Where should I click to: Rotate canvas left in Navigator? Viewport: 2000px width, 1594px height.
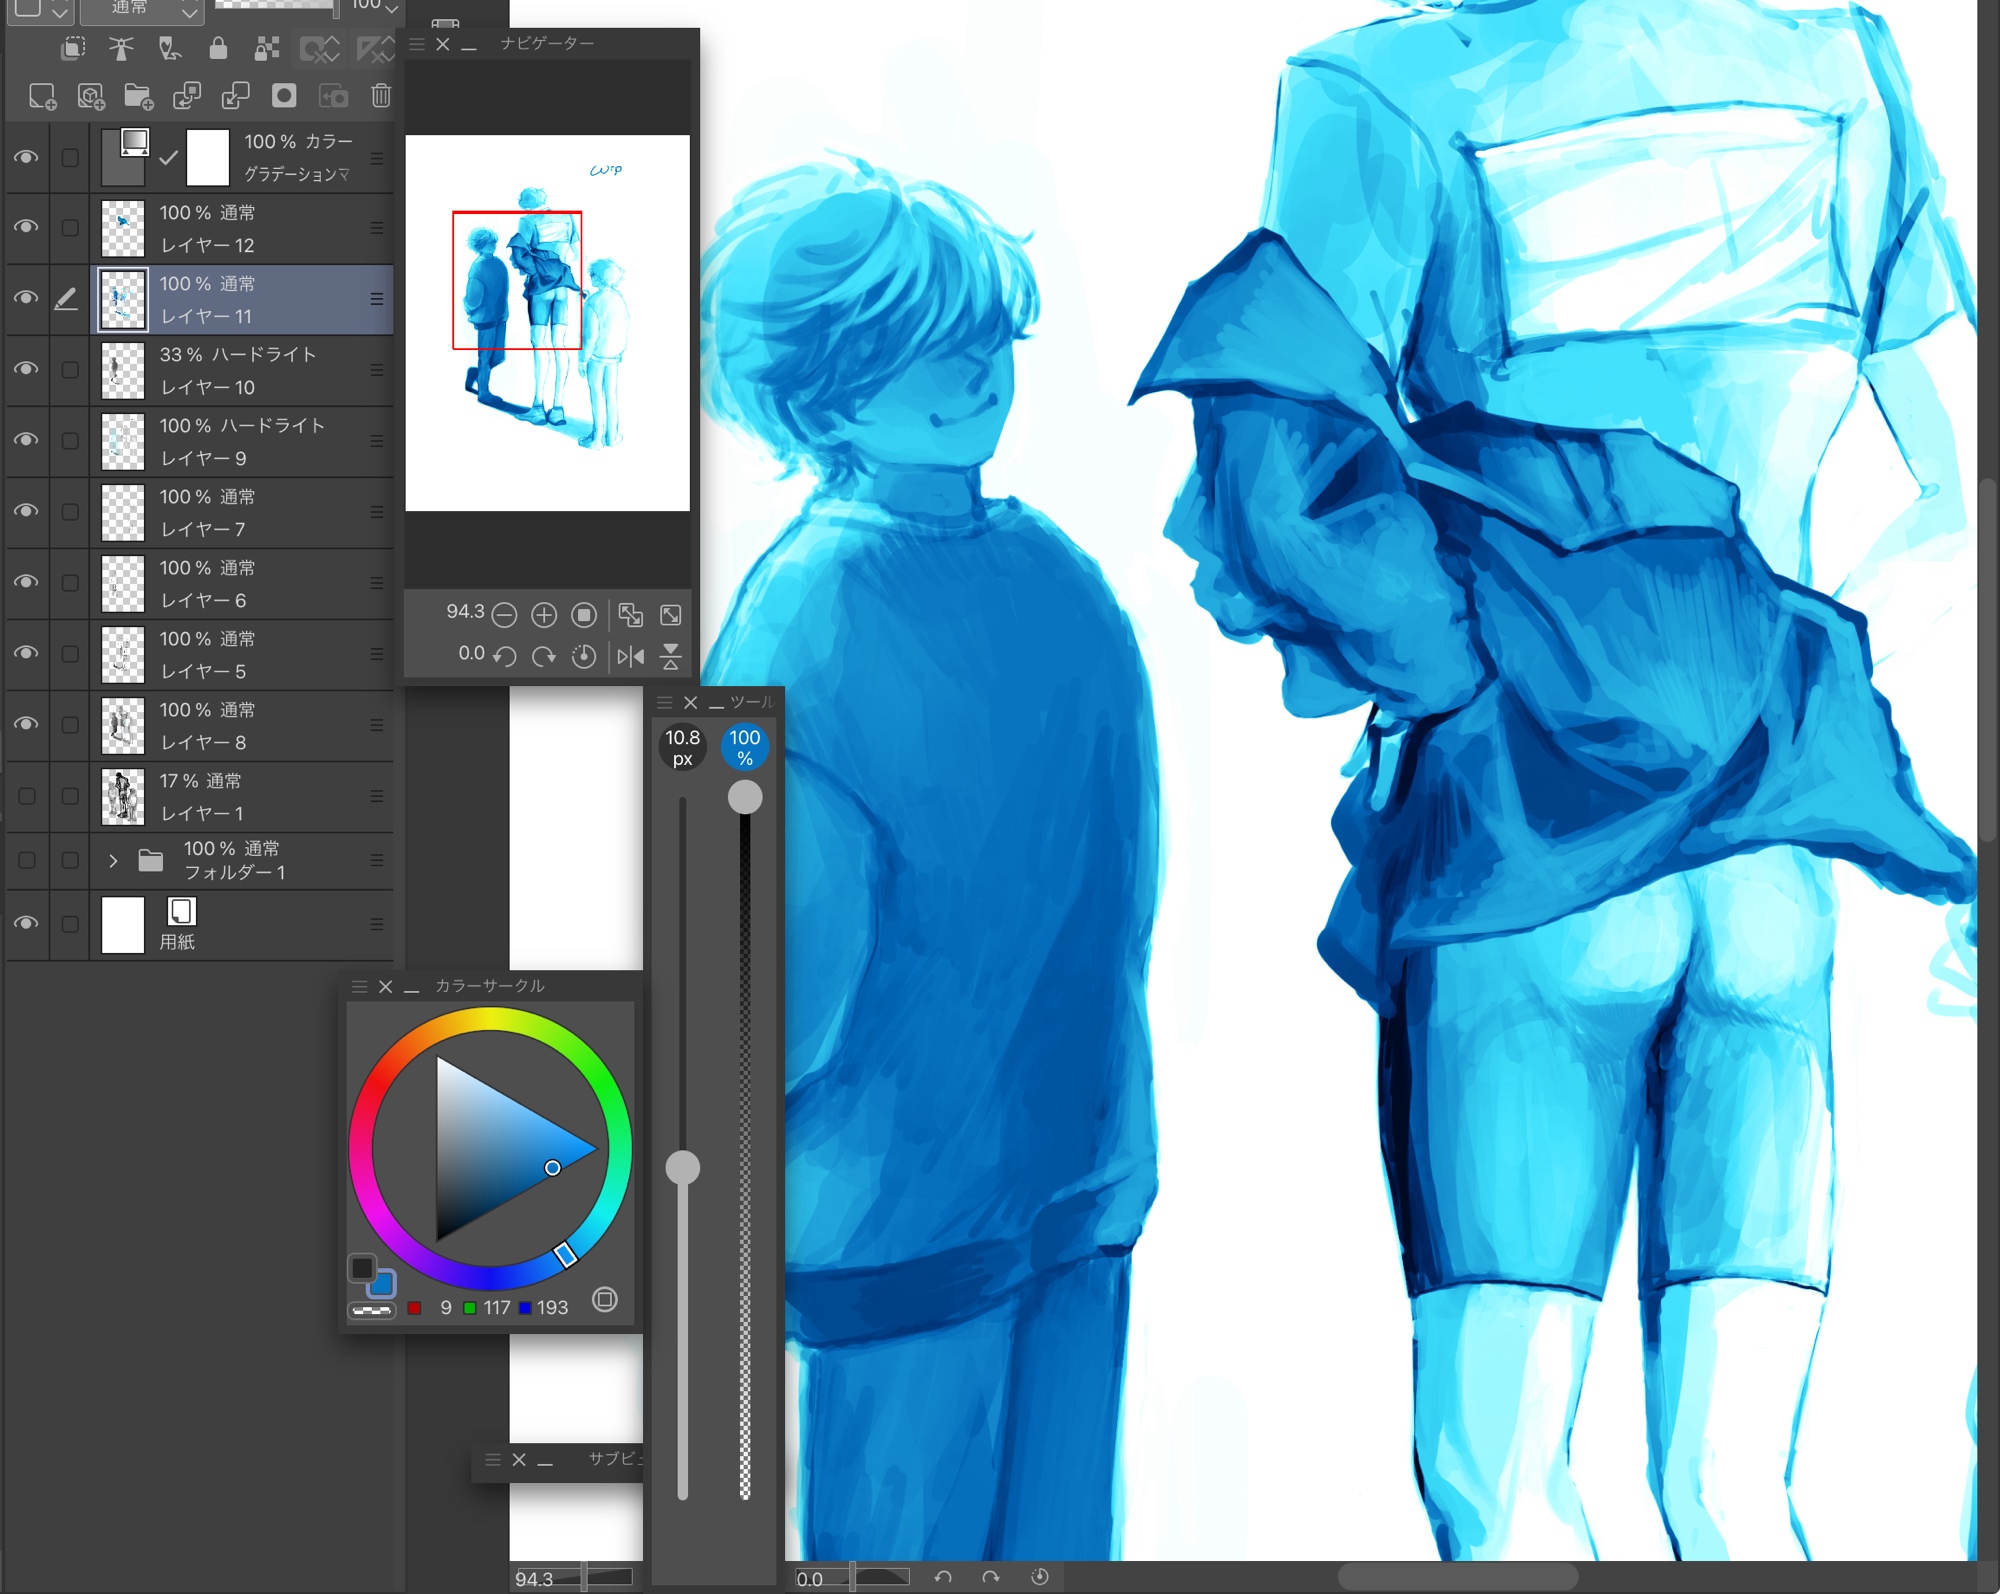coord(505,657)
